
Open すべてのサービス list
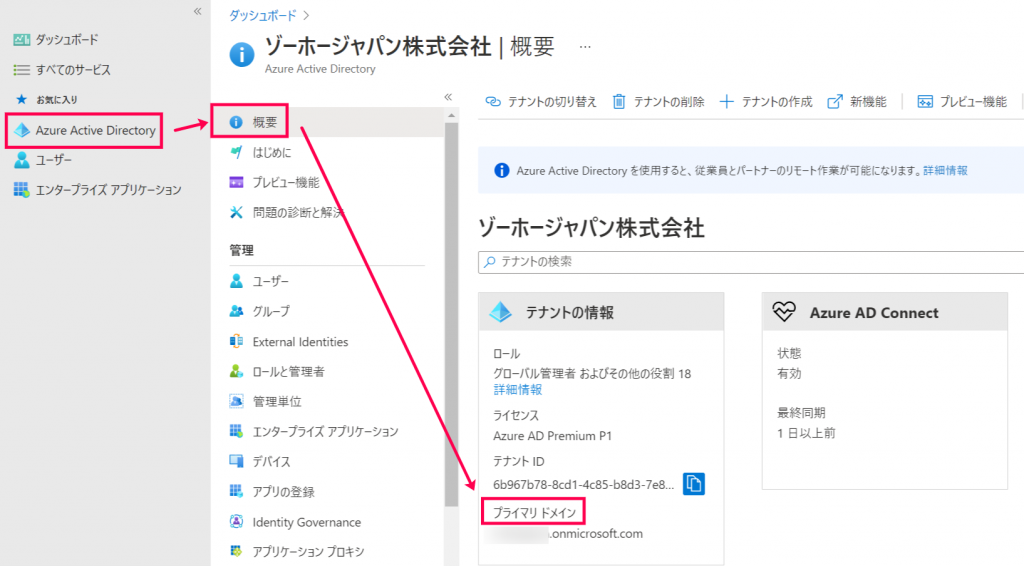point(72,70)
